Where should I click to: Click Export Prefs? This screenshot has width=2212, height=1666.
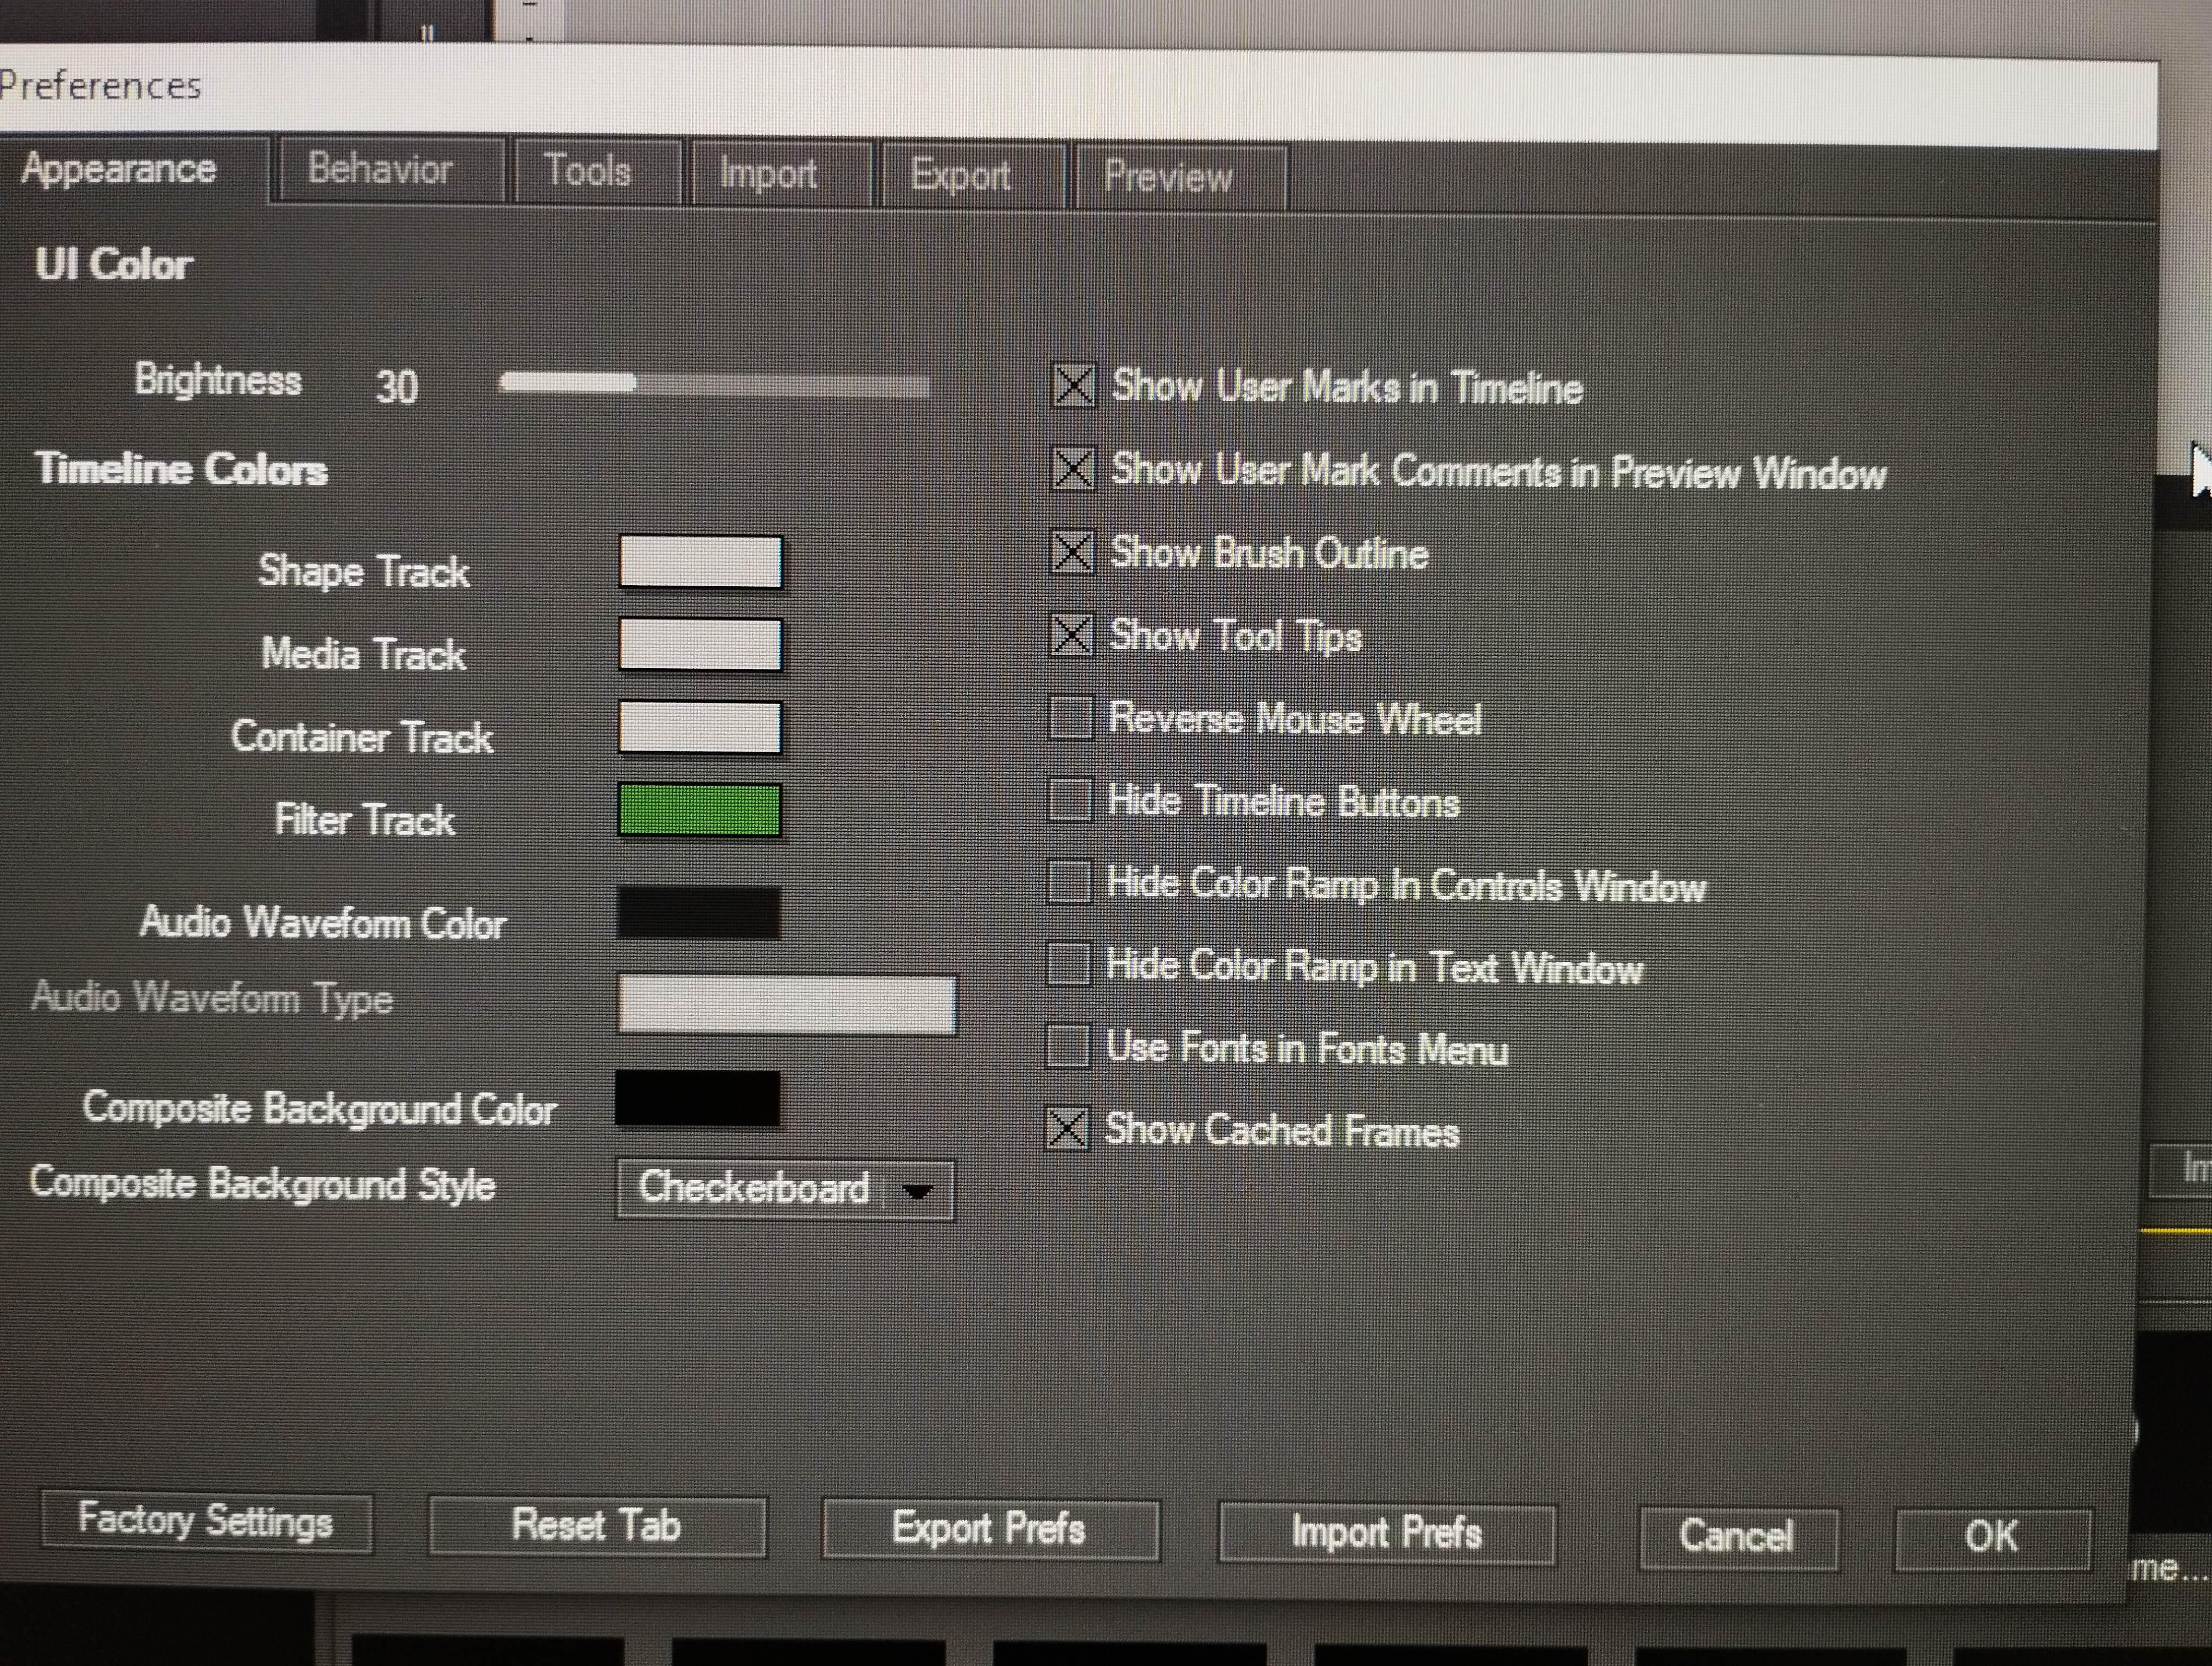pyautogui.click(x=990, y=1529)
